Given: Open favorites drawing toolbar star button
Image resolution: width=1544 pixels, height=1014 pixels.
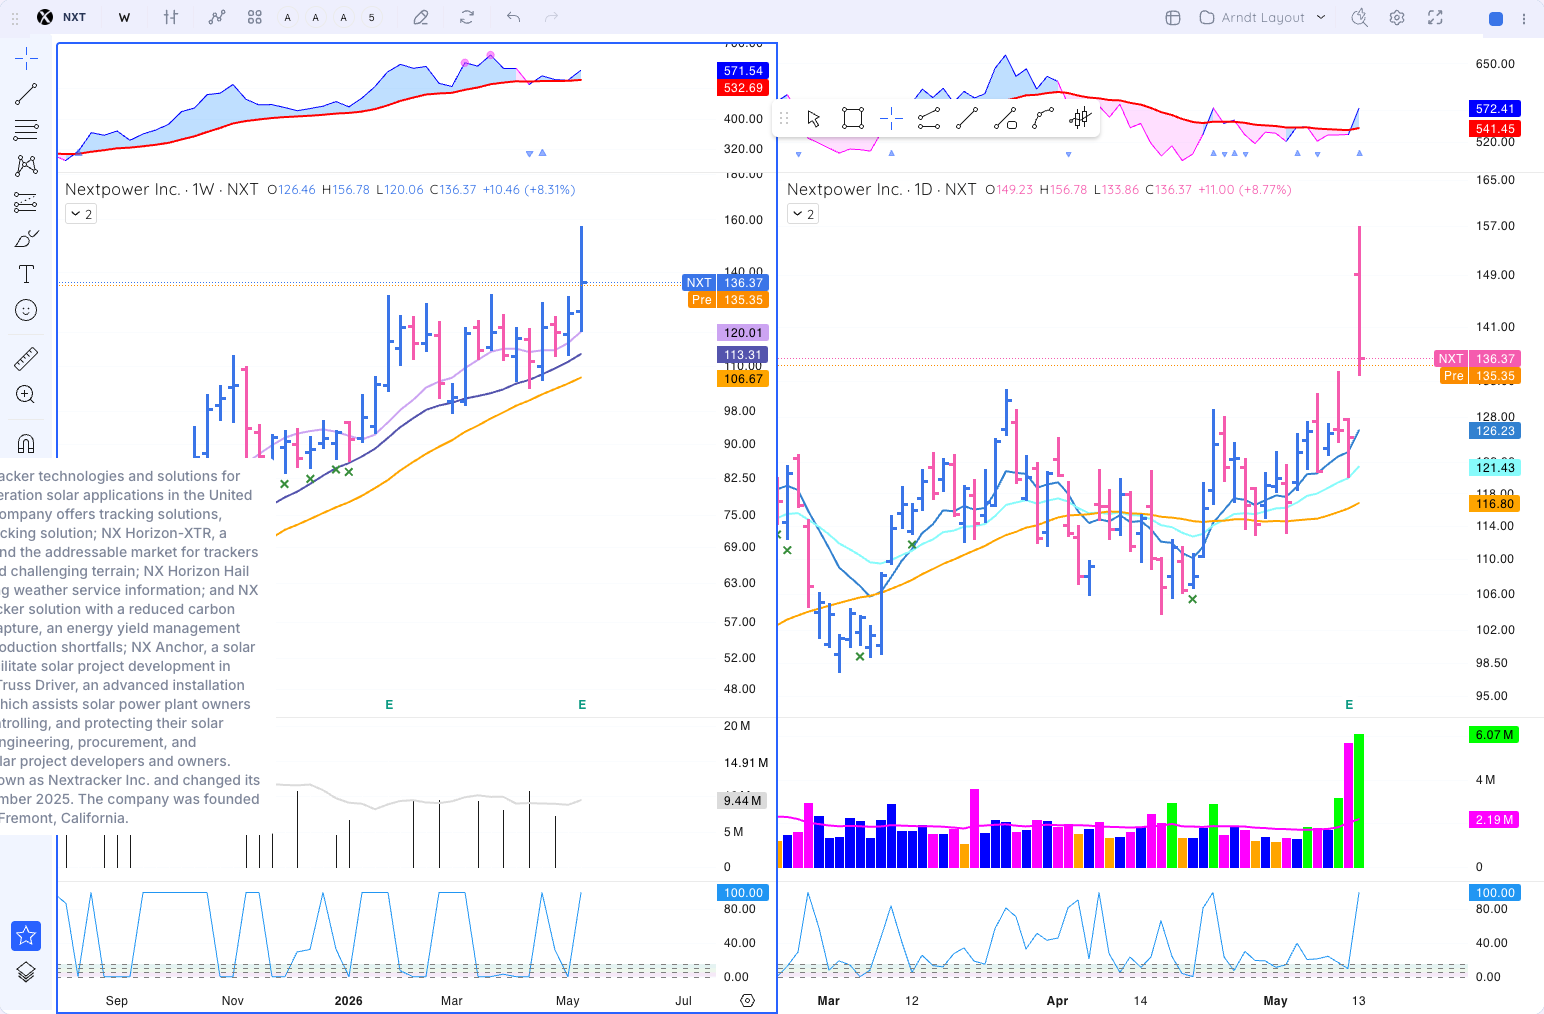Looking at the screenshot, I should [x=26, y=936].
